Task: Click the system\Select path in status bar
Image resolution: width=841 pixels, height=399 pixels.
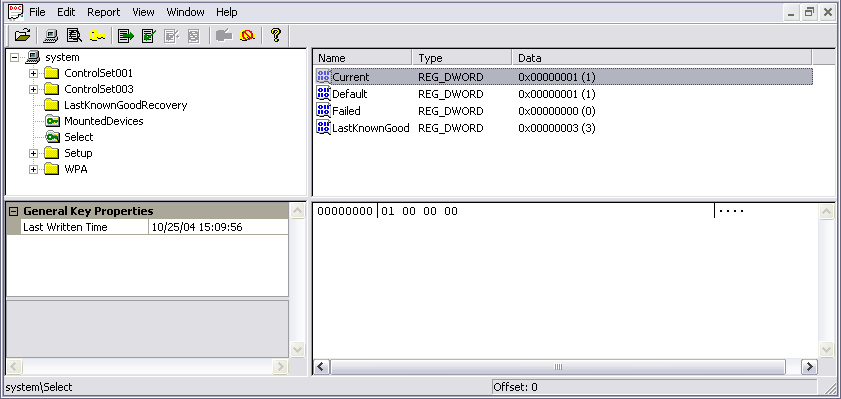Action: [39, 387]
